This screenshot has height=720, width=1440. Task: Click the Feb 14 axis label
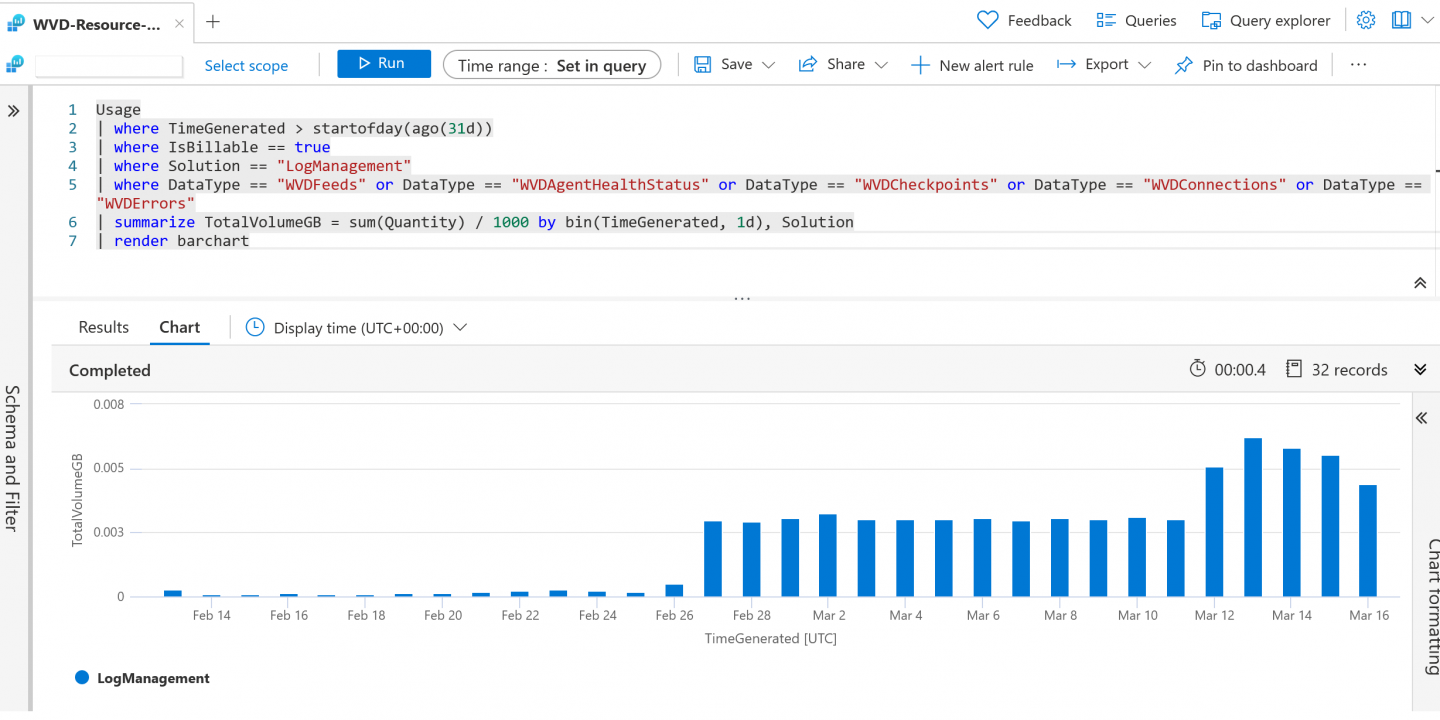pyautogui.click(x=211, y=615)
